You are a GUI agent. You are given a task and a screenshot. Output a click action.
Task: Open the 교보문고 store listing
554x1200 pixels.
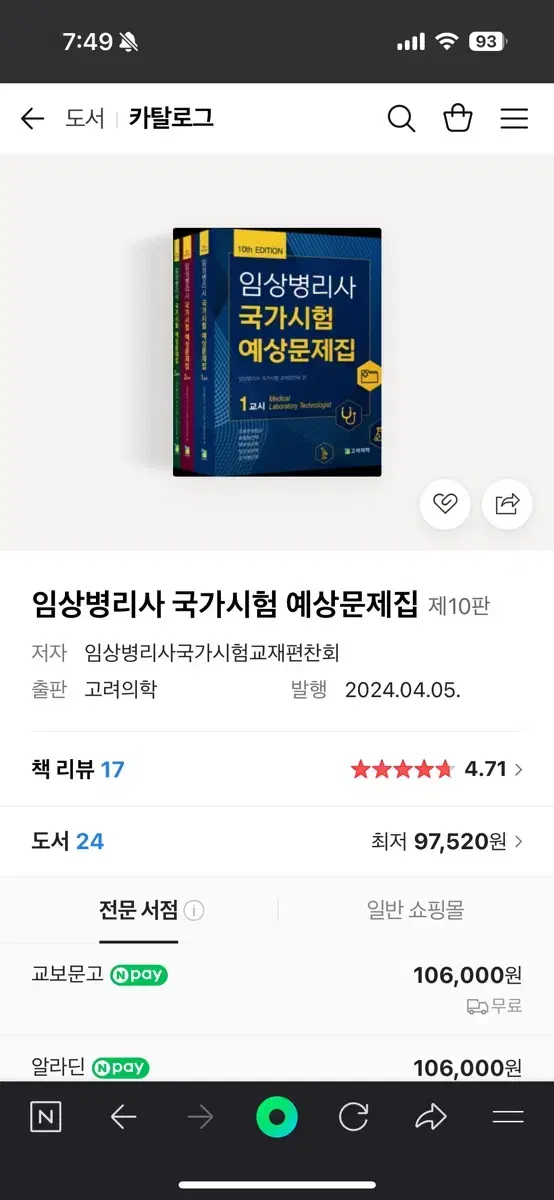pos(277,989)
